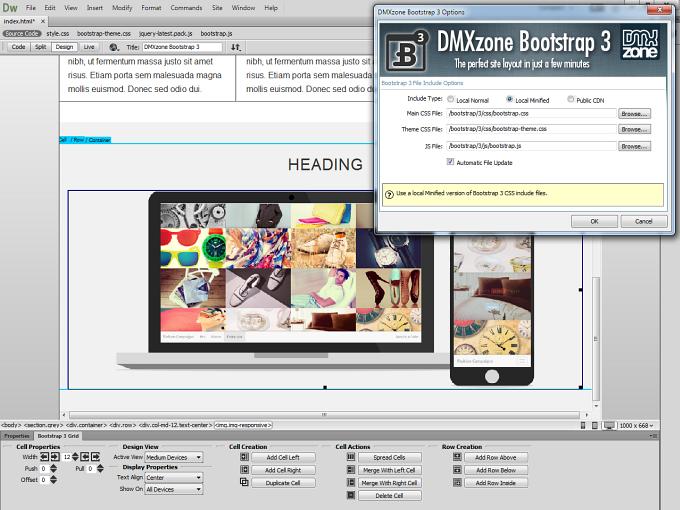Browse for Theme CSS File

tap(634, 129)
